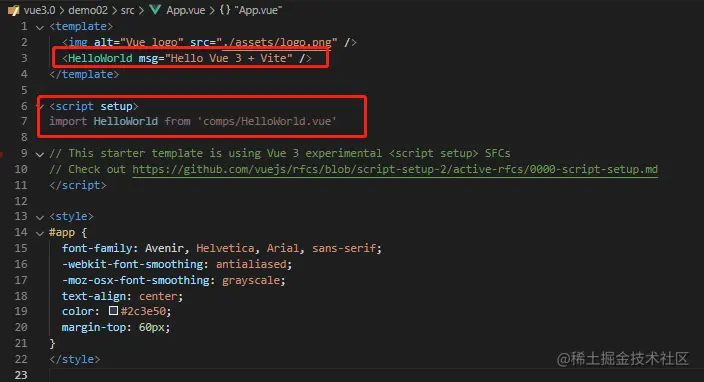Click the curly braces symbol icon in breadcrumb
Viewport: 704px width, 382px height.
tap(225, 9)
